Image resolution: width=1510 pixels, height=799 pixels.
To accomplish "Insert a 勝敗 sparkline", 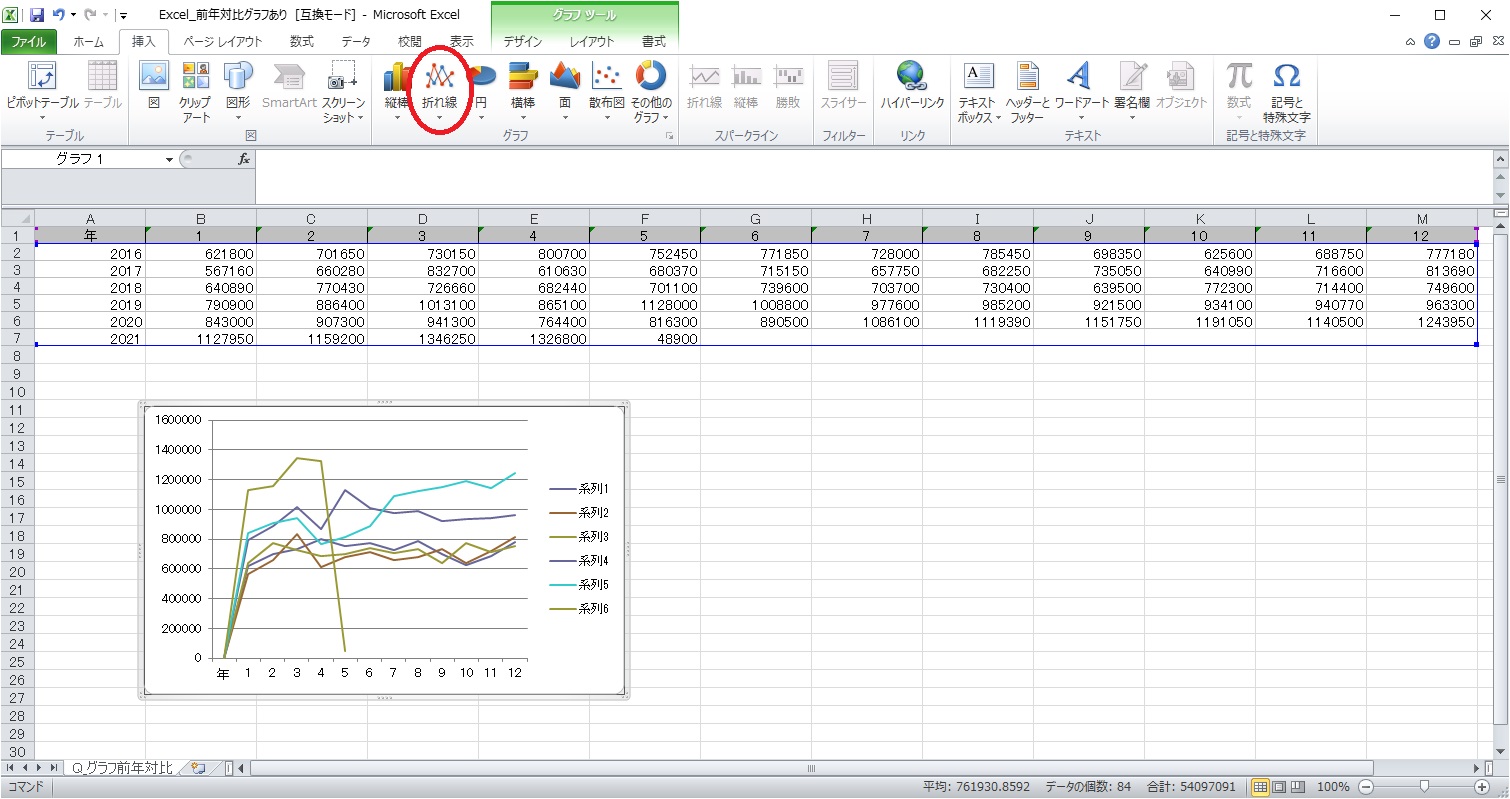I will click(788, 88).
